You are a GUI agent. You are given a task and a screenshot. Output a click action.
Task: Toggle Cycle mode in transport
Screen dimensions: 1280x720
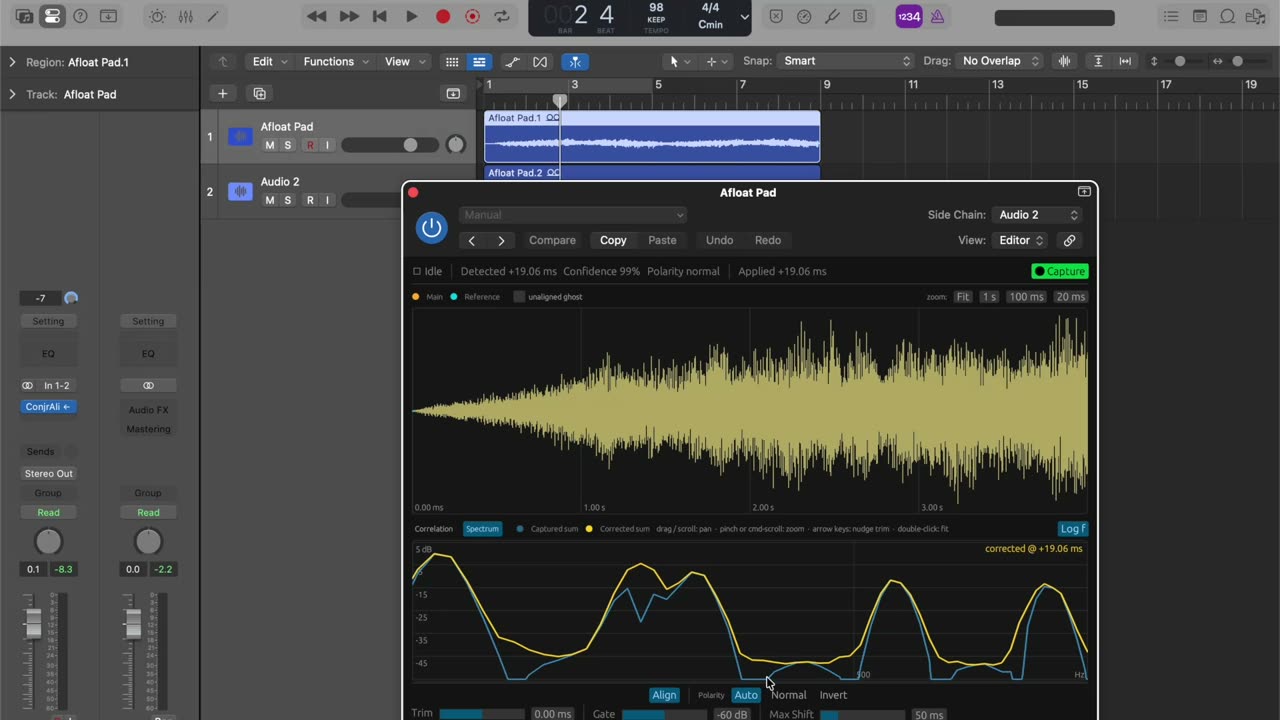coord(502,16)
